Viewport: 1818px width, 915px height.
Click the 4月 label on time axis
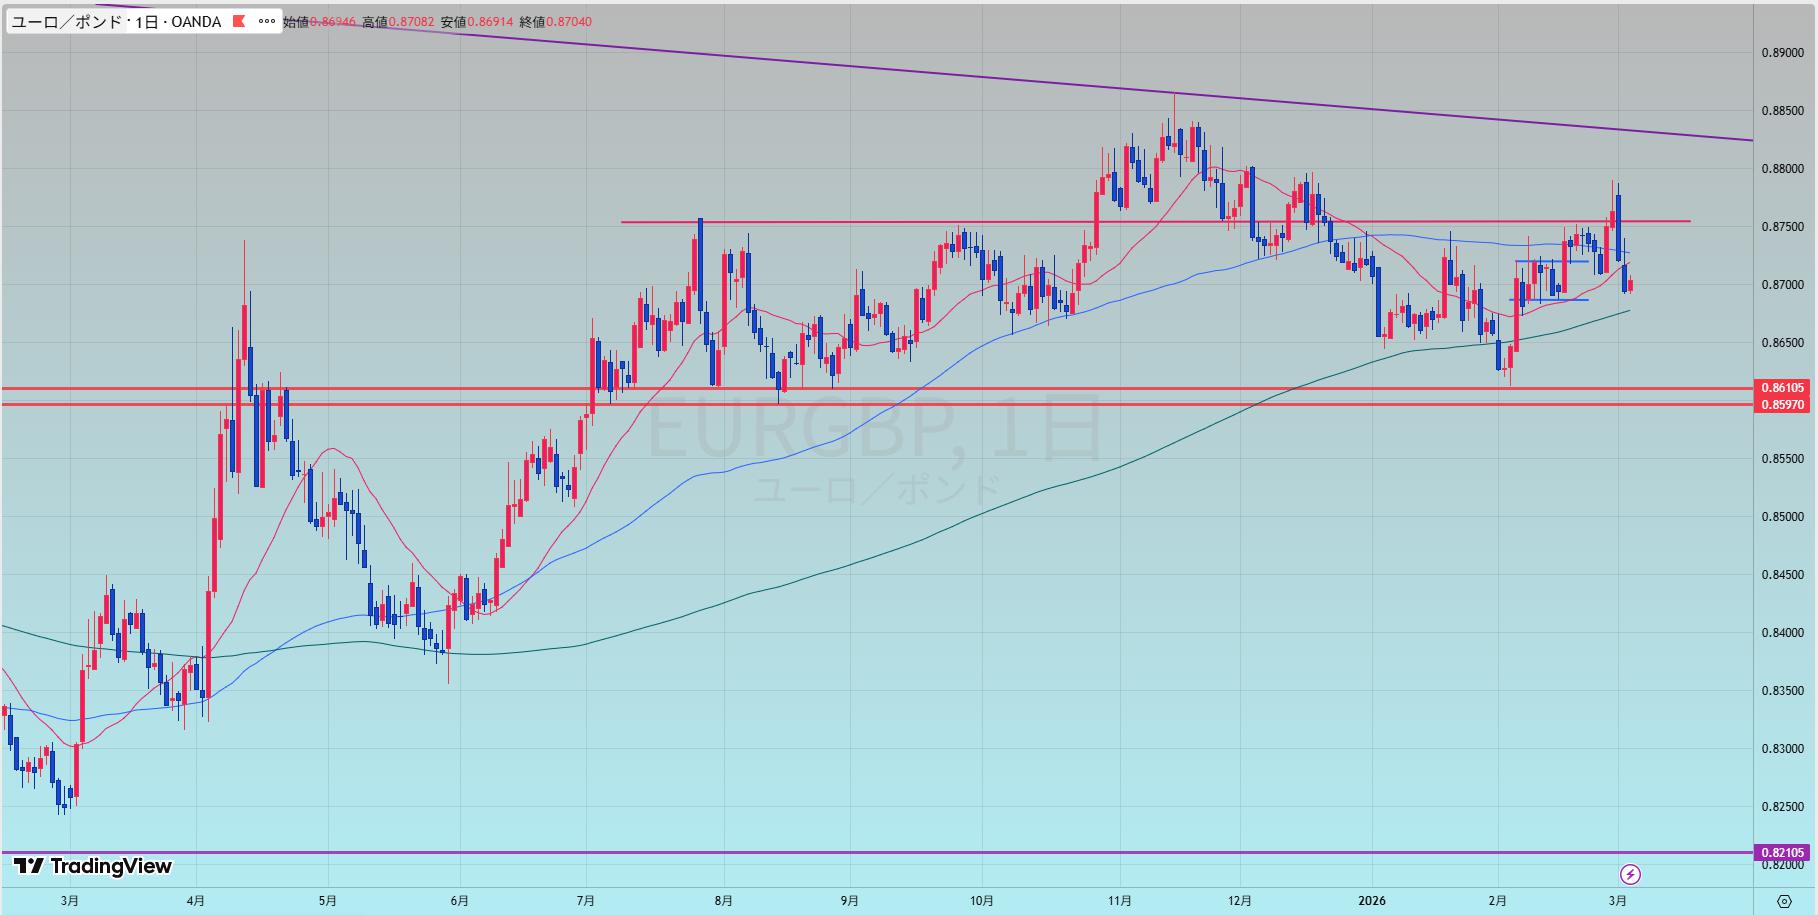(196, 901)
